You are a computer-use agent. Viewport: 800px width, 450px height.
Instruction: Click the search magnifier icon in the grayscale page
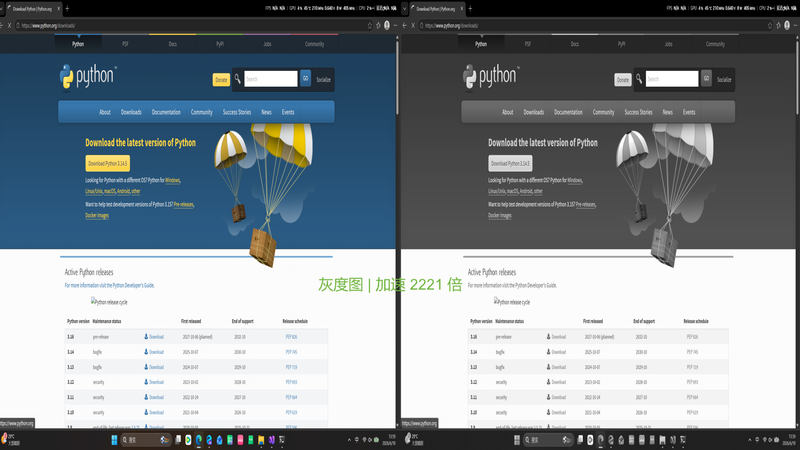point(639,79)
